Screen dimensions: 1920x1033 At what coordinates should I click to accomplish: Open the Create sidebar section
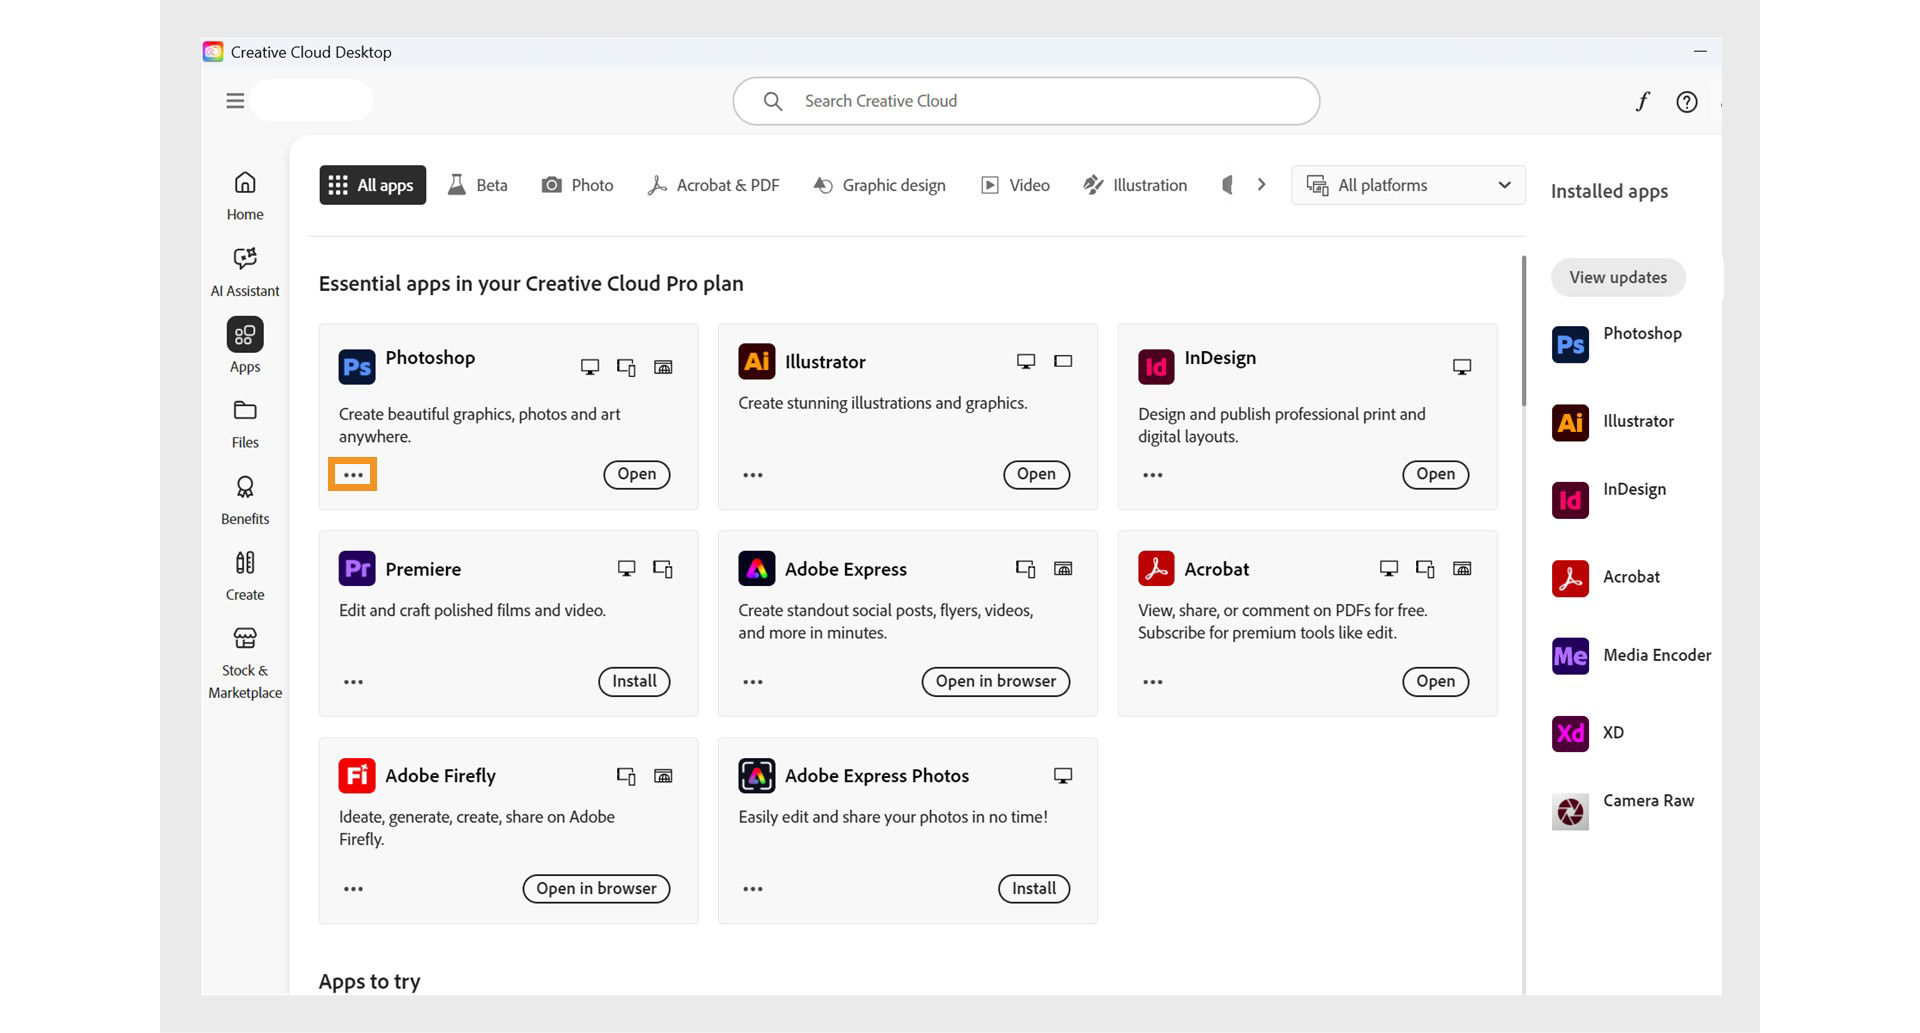245,576
